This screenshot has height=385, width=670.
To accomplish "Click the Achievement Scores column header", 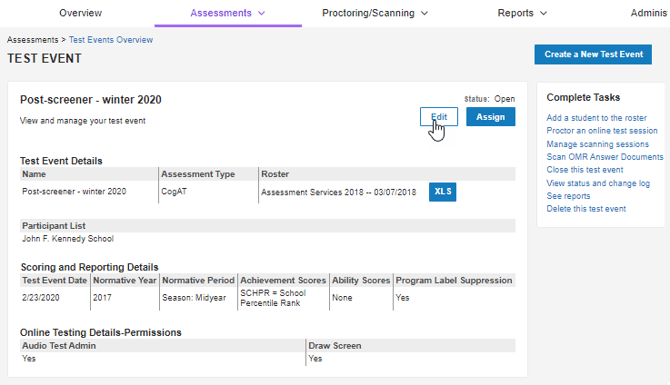I will [283, 280].
